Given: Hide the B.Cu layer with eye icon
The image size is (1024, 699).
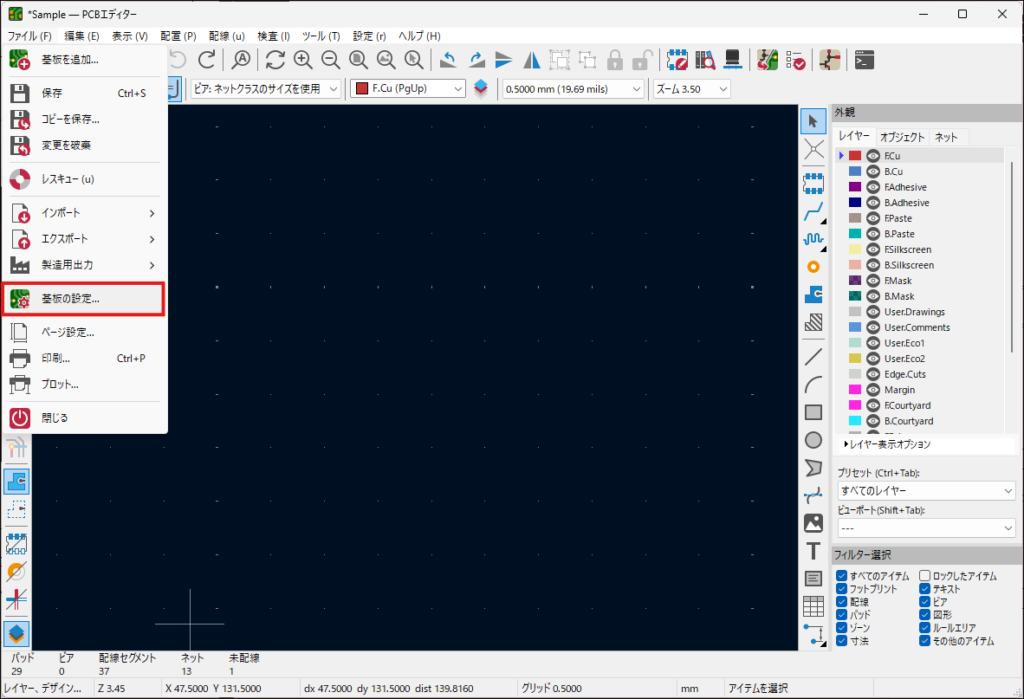Looking at the screenshot, I should click(x=873, y=171).
